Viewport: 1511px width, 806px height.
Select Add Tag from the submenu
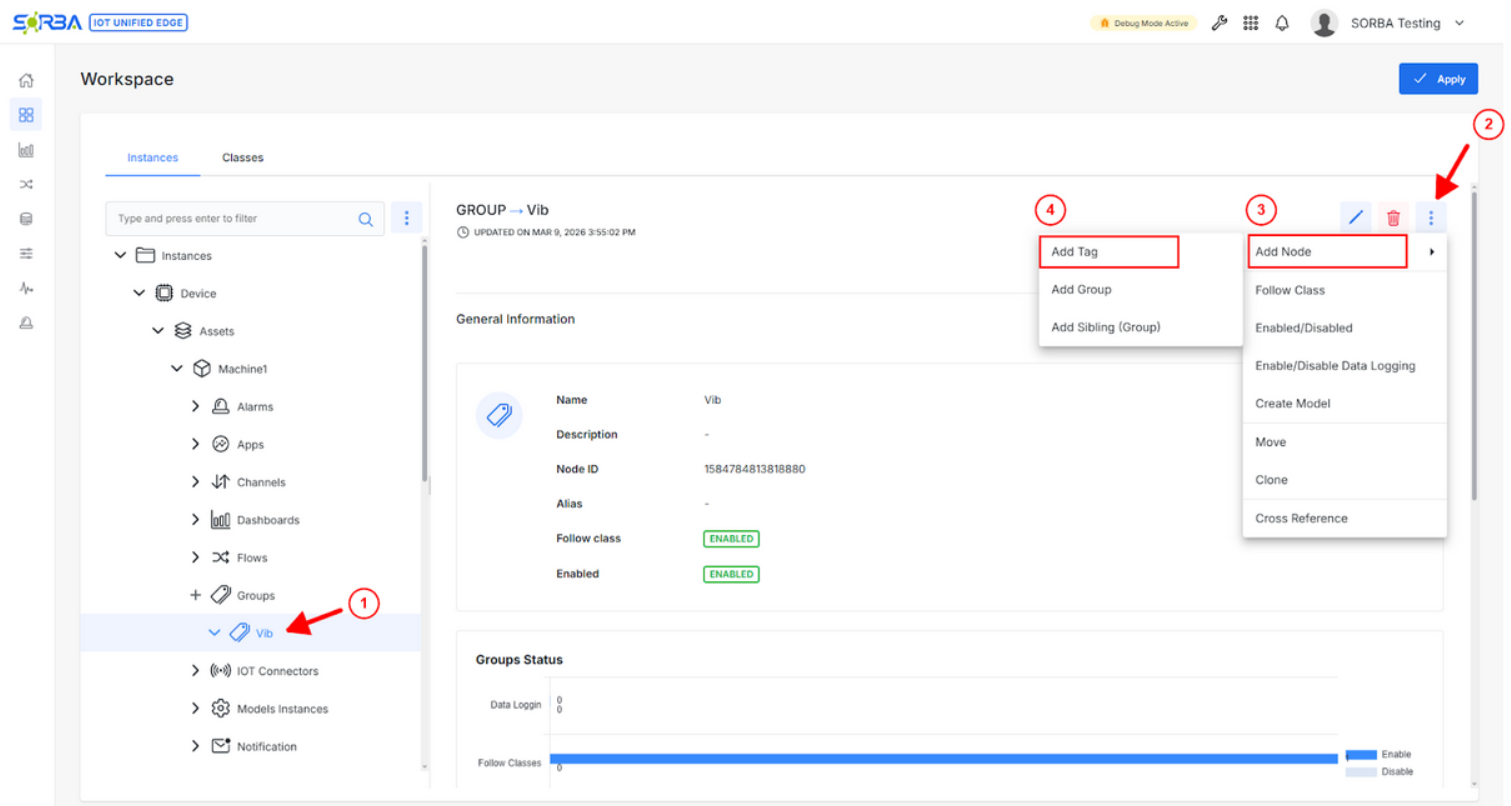[x=1108, y=252]
